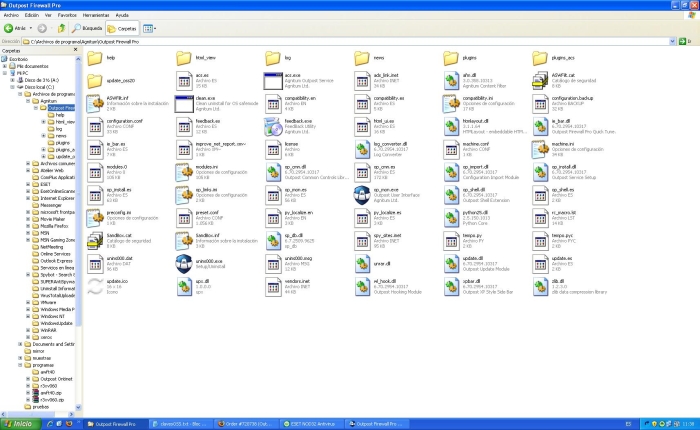Expand the Documents and Settings tree node
This screenshot has height=430, width=700.
(20, 344)
